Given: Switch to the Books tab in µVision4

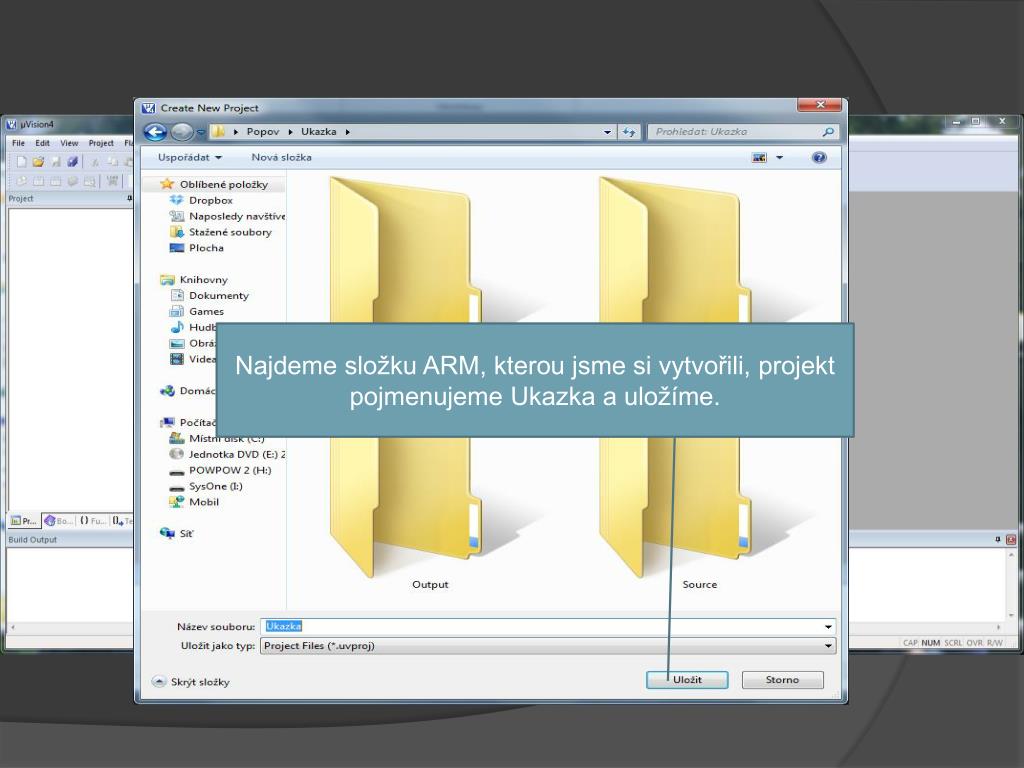Looking at the screenshot, I should point(59,520).
